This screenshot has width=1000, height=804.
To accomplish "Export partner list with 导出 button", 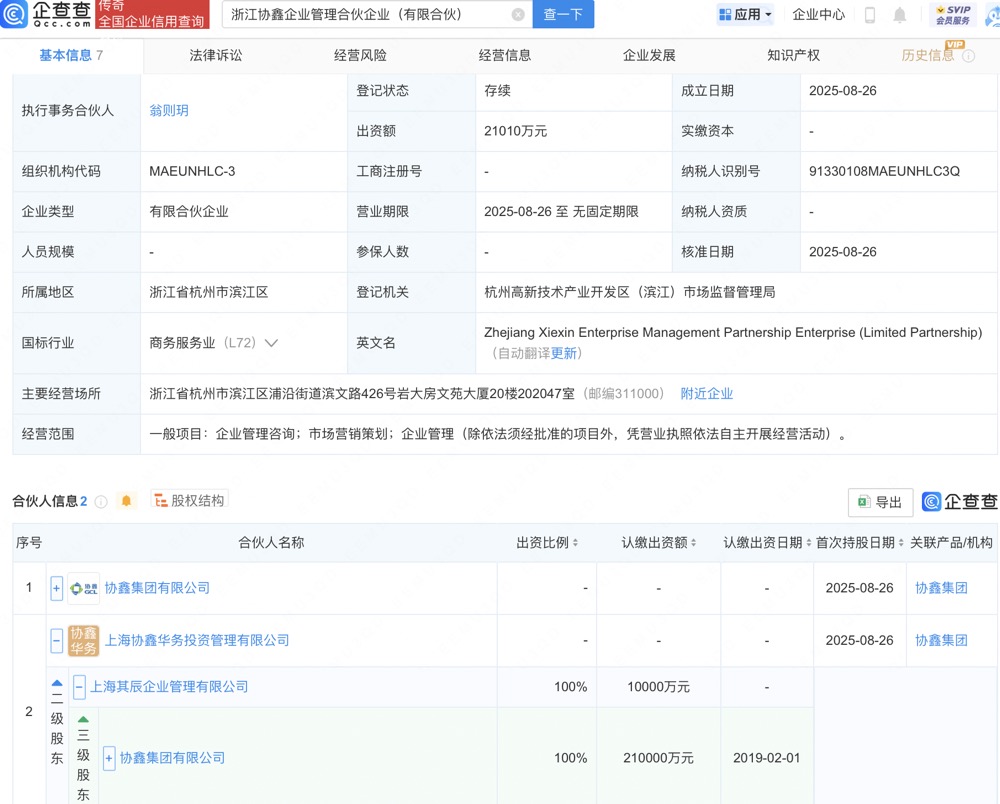I will (880, 502).
